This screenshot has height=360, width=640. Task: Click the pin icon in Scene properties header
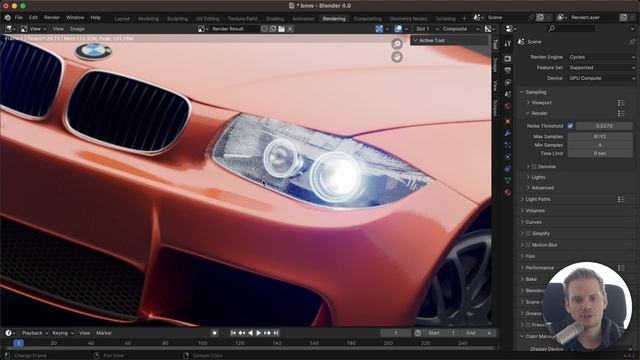[632, 42]
